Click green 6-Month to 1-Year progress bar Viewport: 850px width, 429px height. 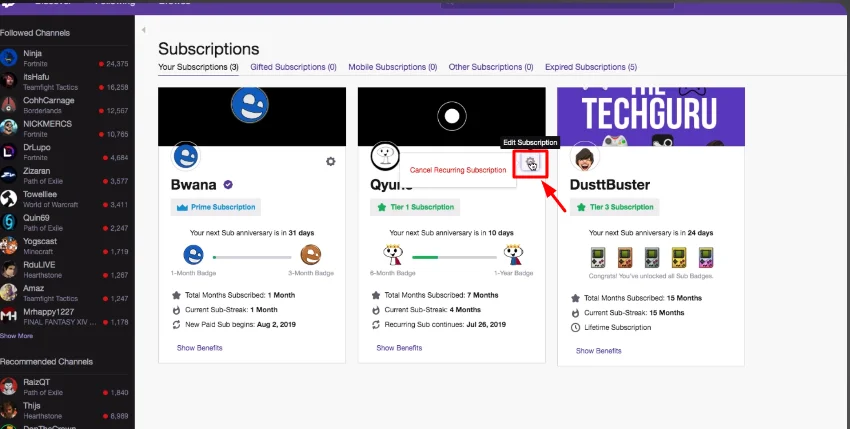[454, 257]
